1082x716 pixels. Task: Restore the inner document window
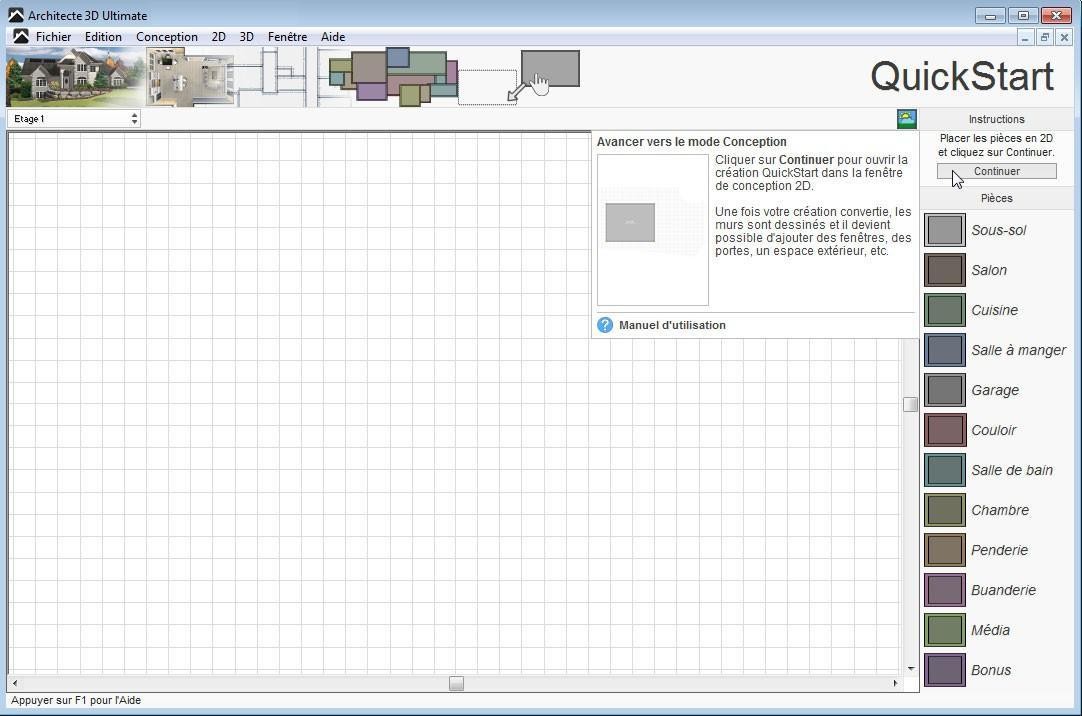point(1045,38)
